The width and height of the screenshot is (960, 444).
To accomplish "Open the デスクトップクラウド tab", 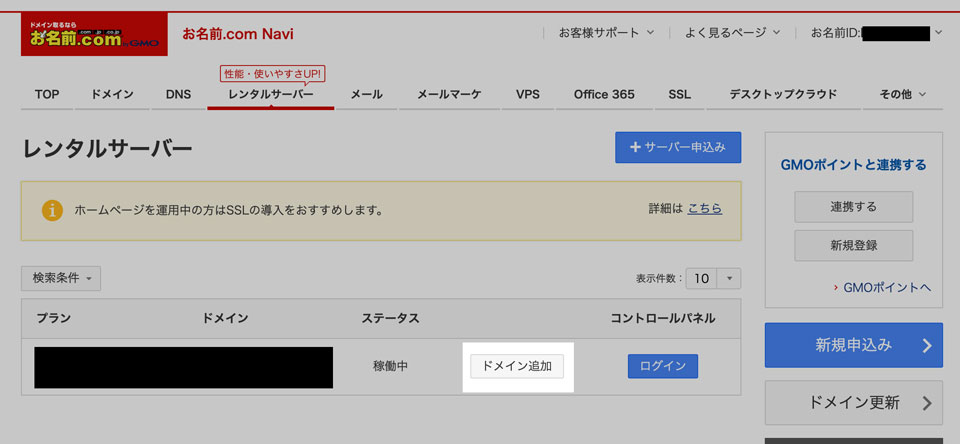I will (783, 94).
